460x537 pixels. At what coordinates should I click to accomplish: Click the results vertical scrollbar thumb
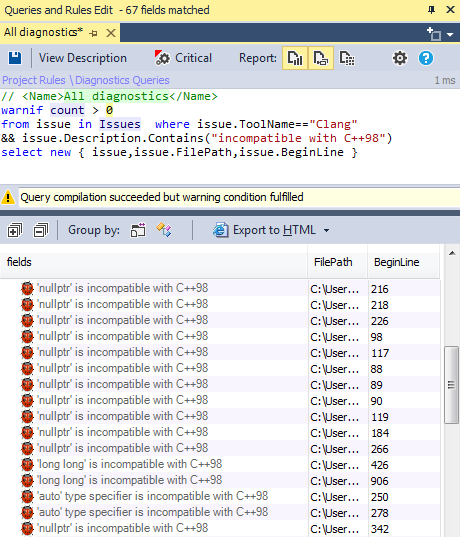click(x=451, y=385)
